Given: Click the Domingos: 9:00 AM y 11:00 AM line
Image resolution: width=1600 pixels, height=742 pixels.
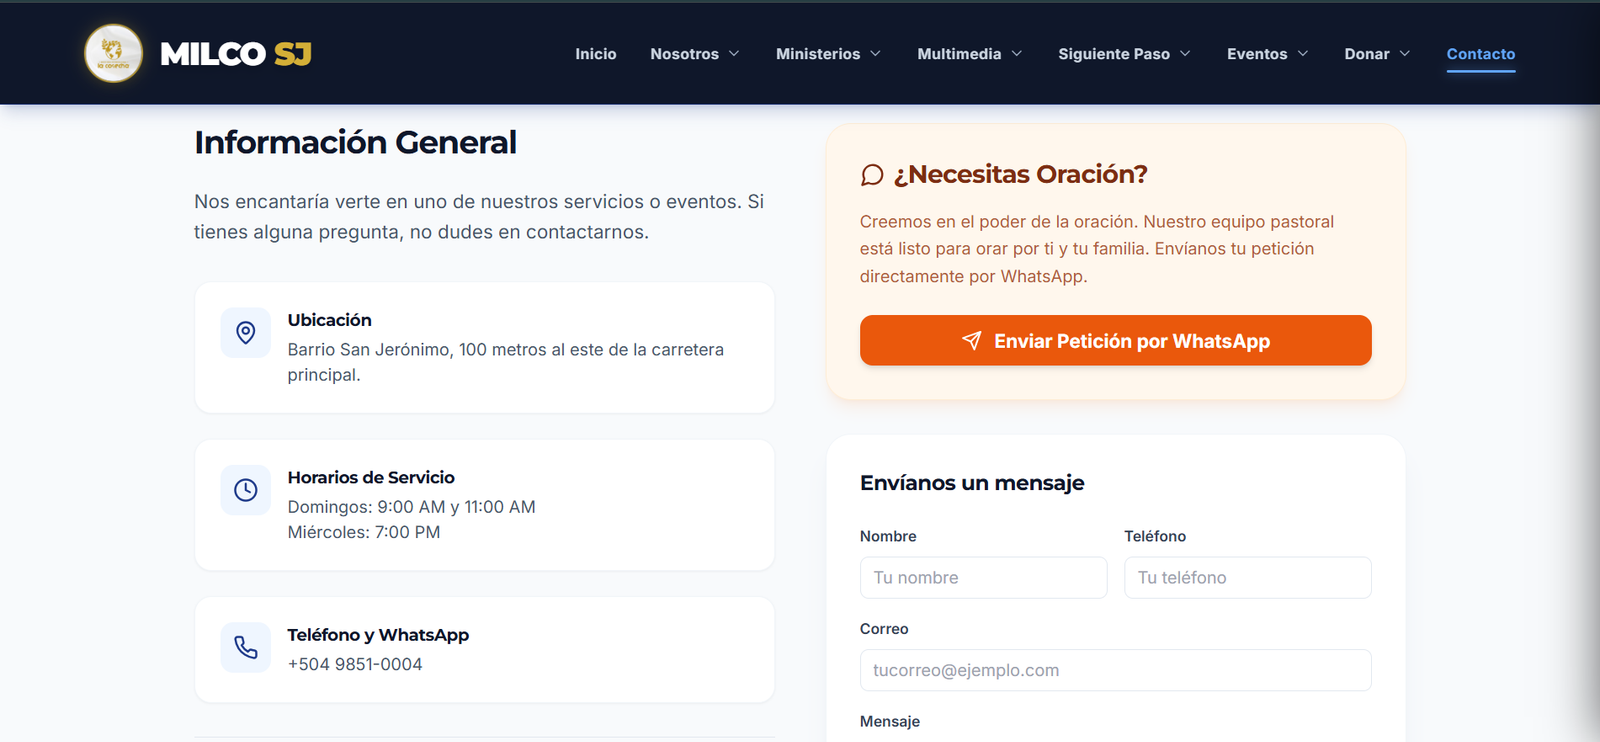Looking at the screenshot, I should point(412,507).
